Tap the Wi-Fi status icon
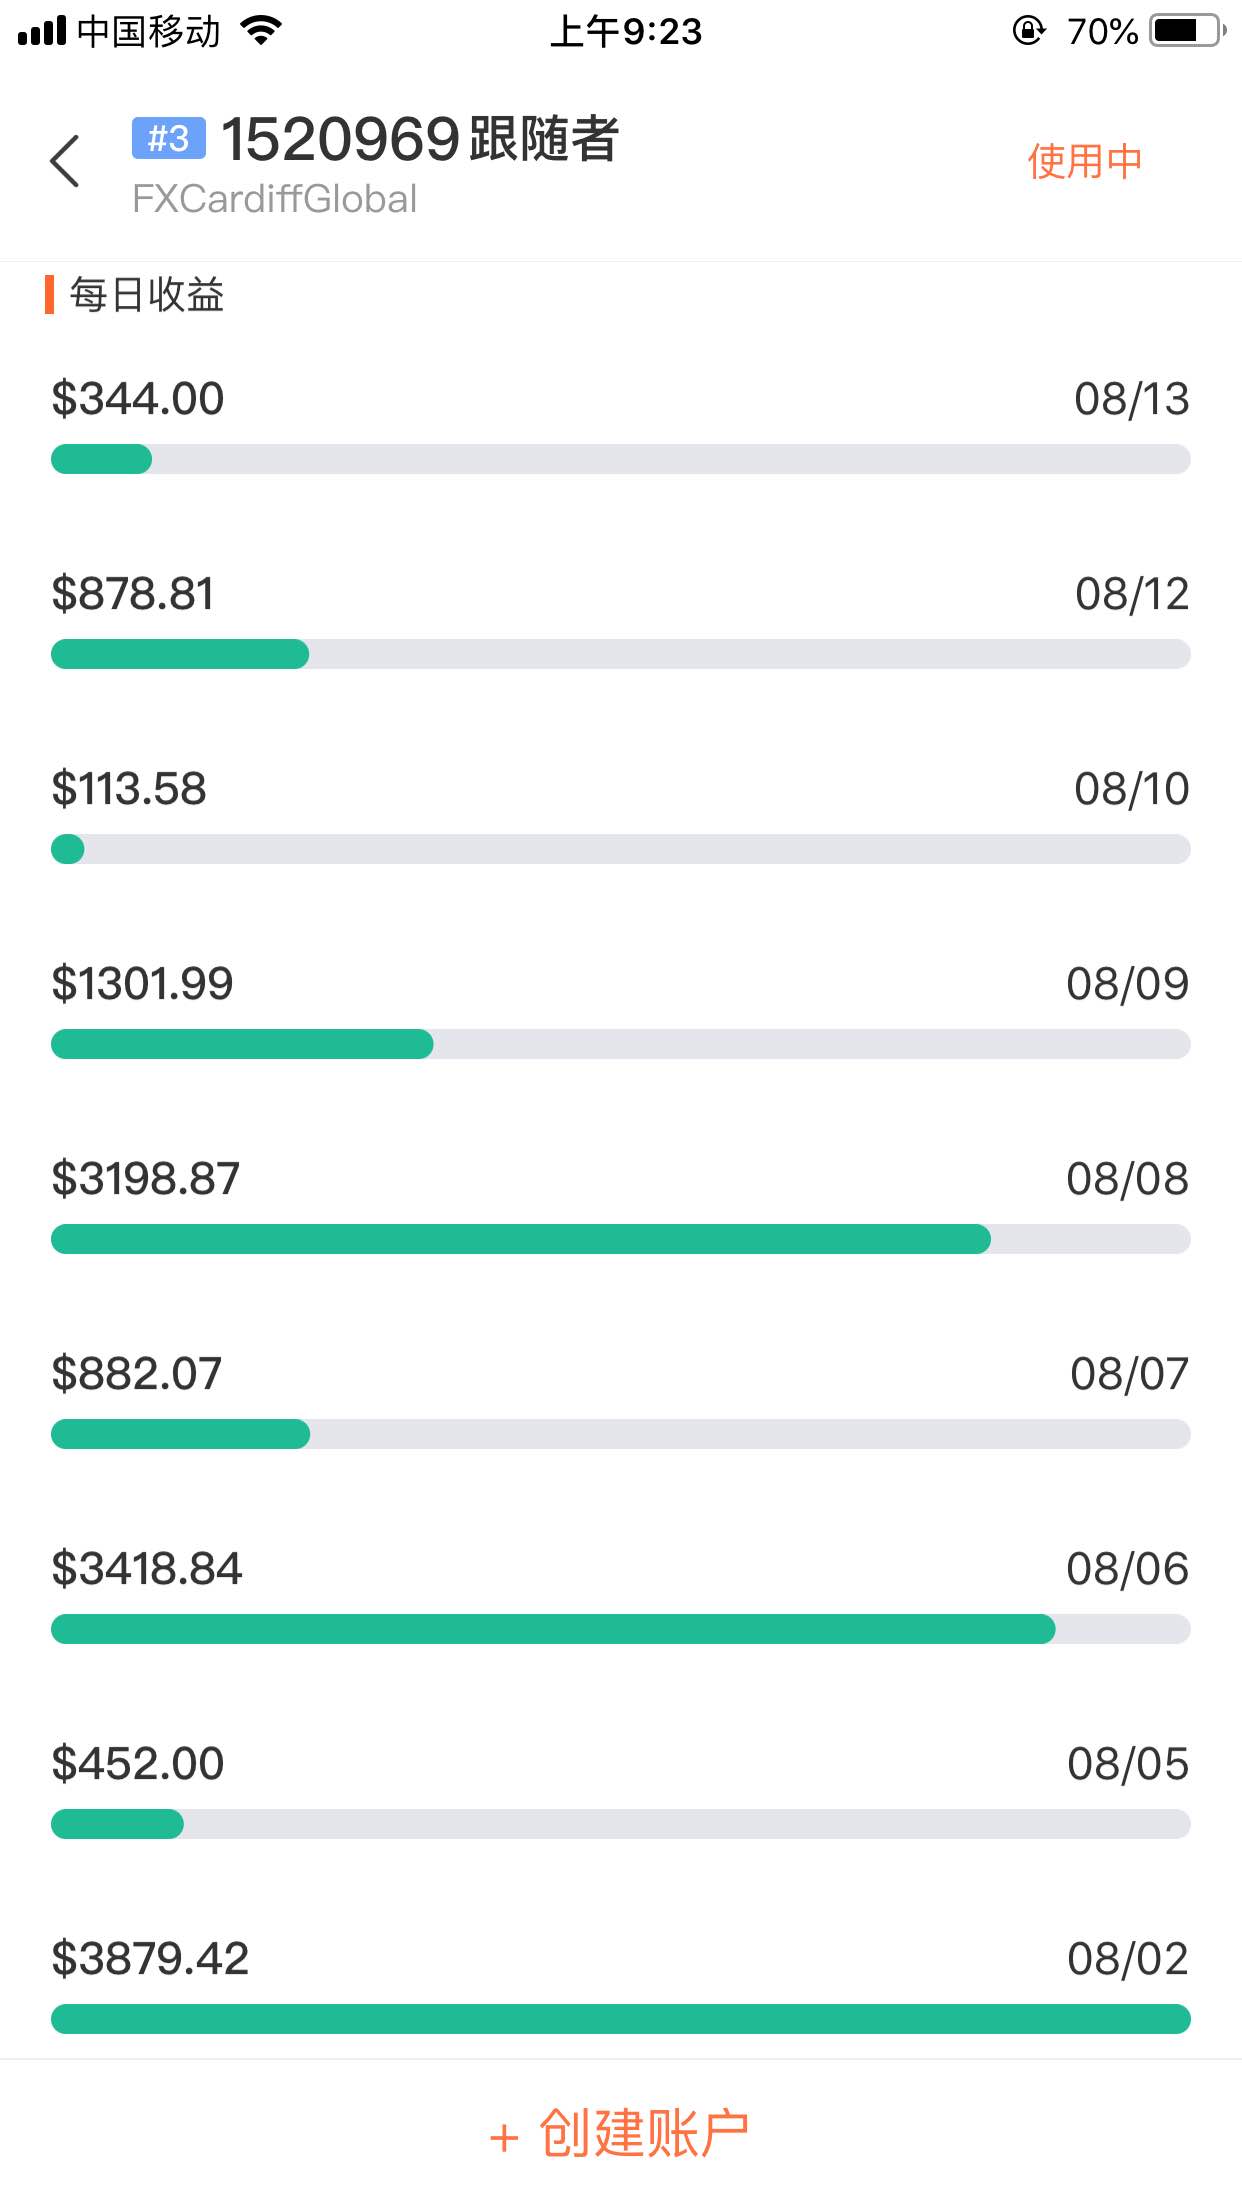Image resolution: width=1242 pixels, height=2208 pixels. coord(262,30)
